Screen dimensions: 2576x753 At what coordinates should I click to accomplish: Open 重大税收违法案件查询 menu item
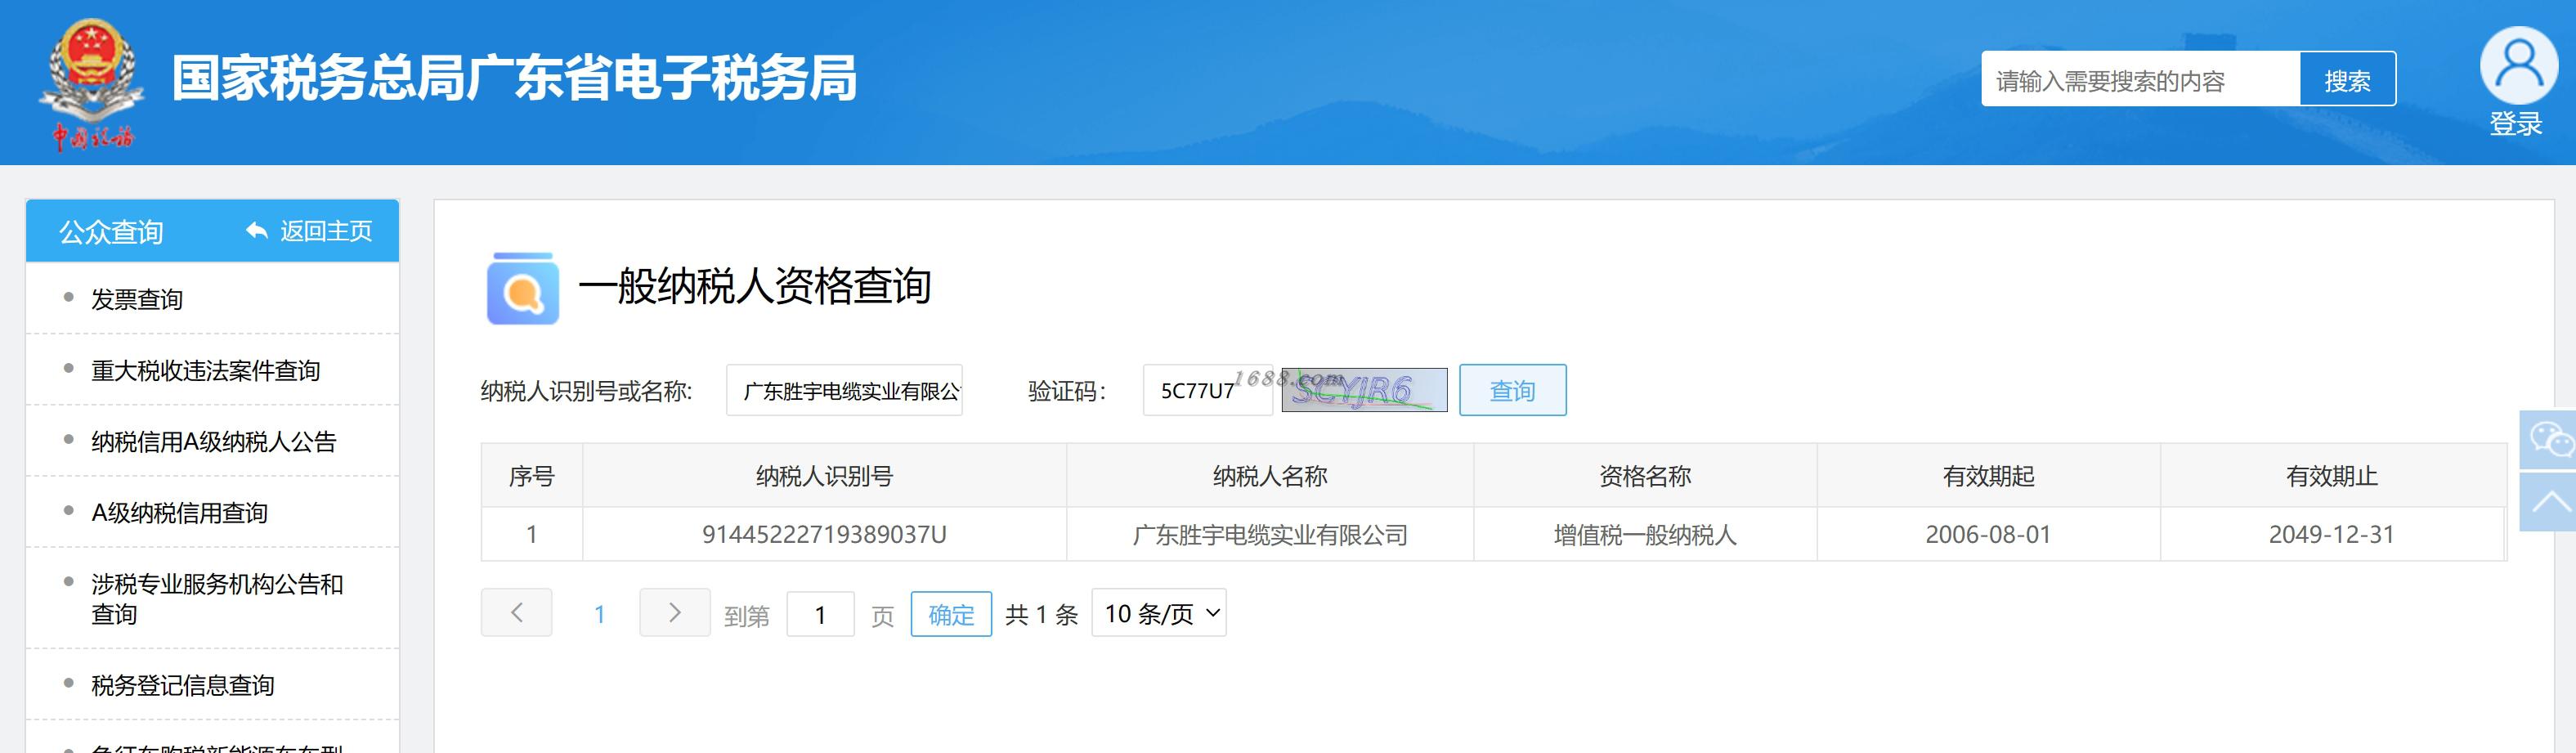(206, 370)
